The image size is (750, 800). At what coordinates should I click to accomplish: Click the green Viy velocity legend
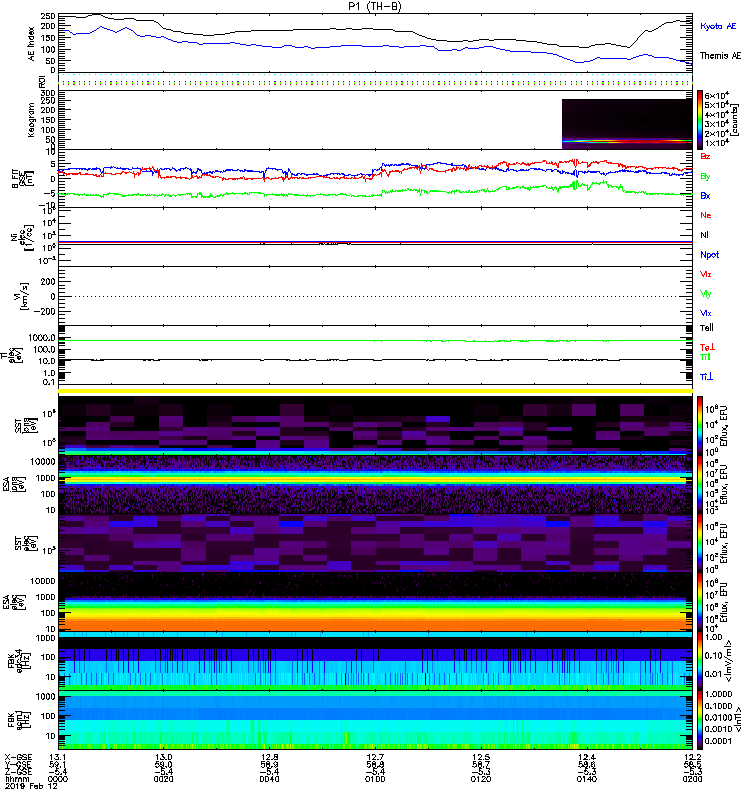coord(706,294)
